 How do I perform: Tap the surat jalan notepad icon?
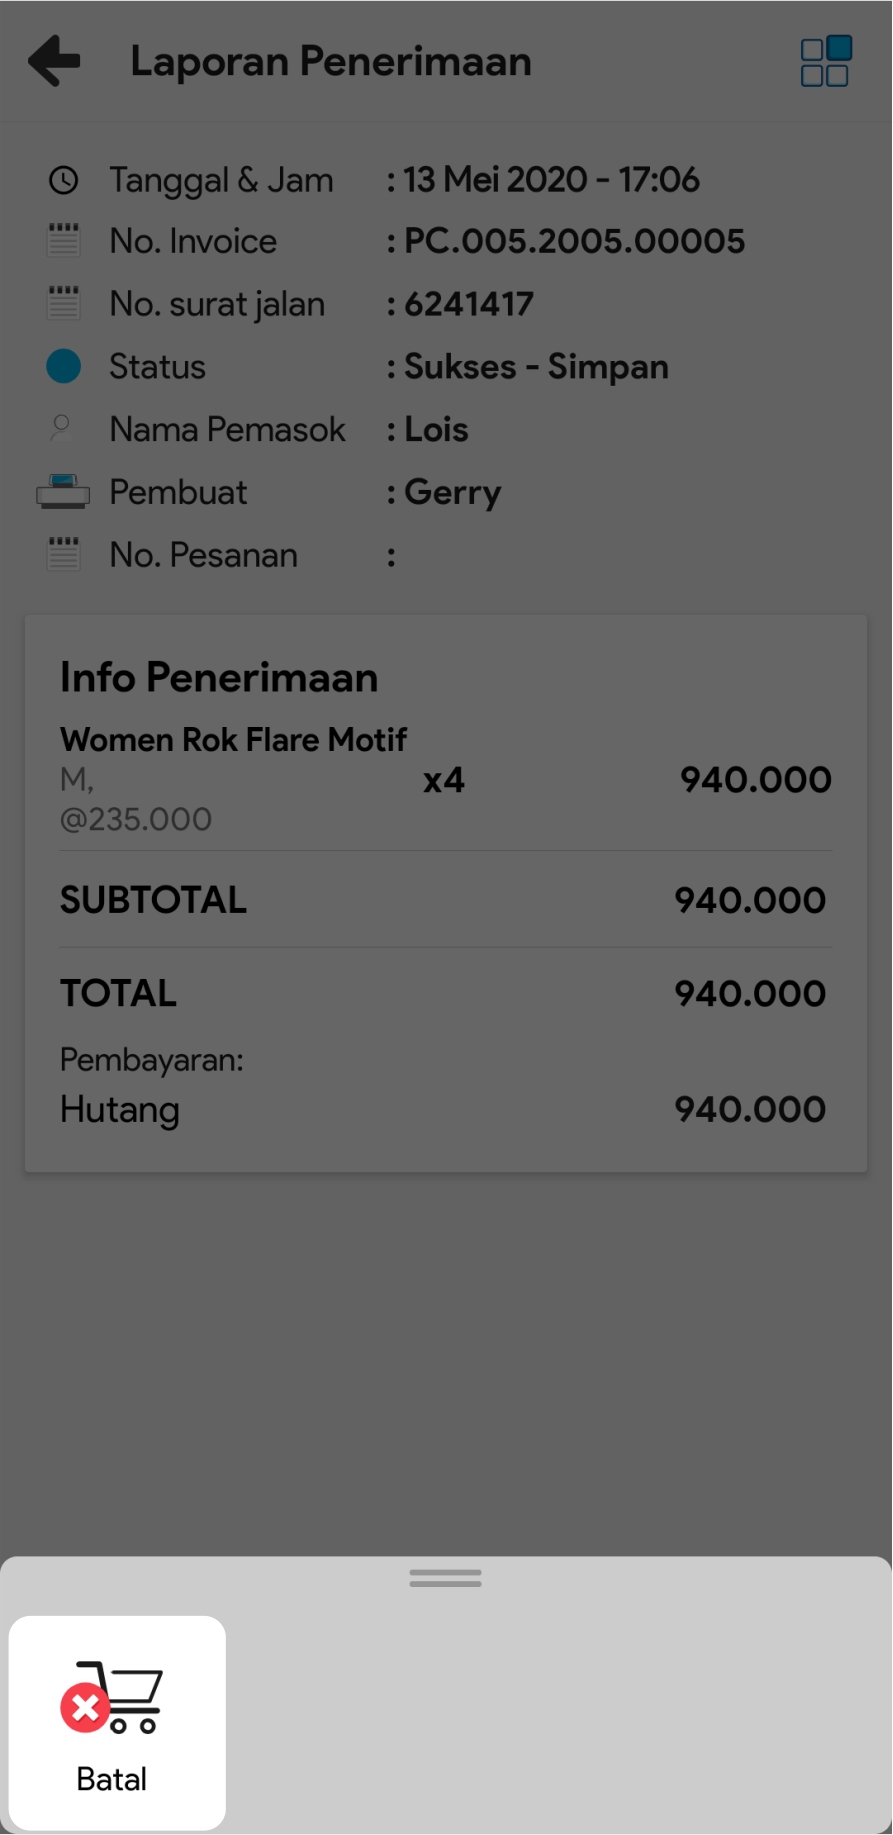64,303
